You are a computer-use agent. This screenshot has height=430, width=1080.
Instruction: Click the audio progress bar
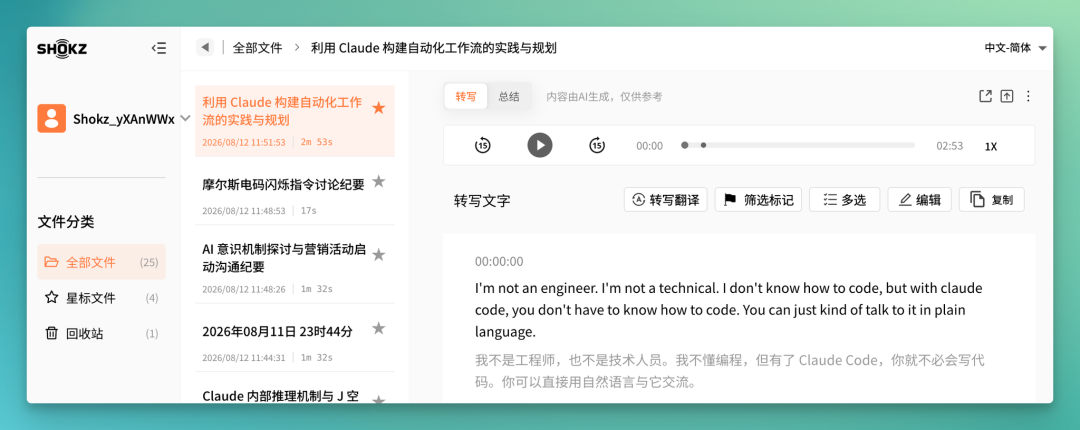click(799, 145)
